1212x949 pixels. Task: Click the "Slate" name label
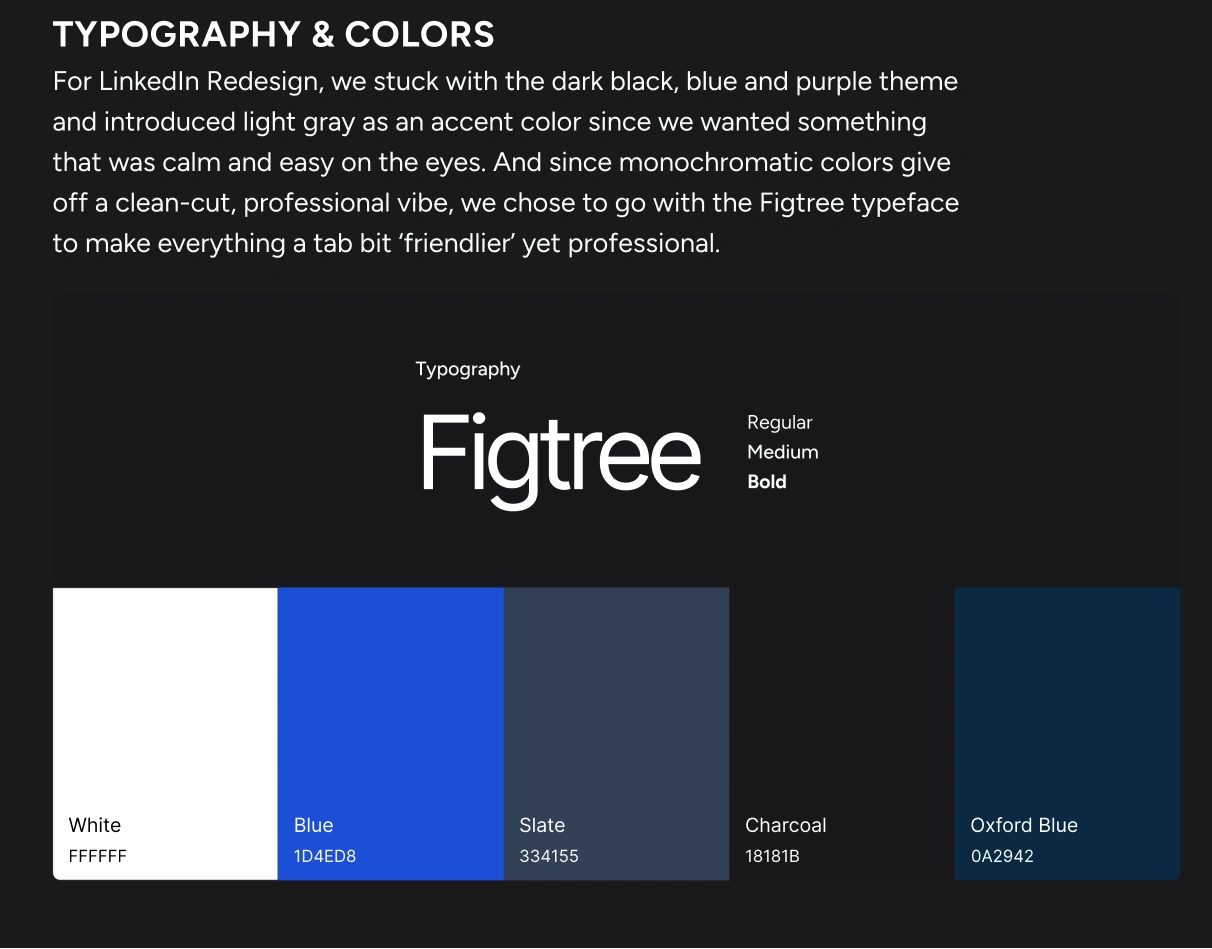point(542,825)
